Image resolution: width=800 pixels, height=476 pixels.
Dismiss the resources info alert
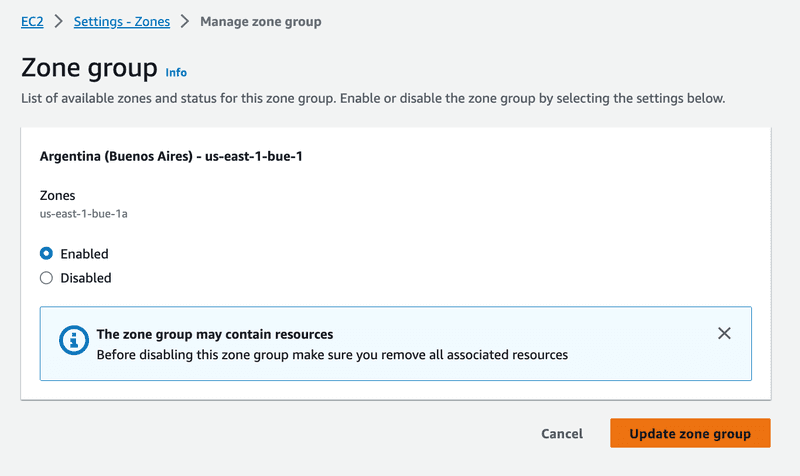click(x=724, y=333)
